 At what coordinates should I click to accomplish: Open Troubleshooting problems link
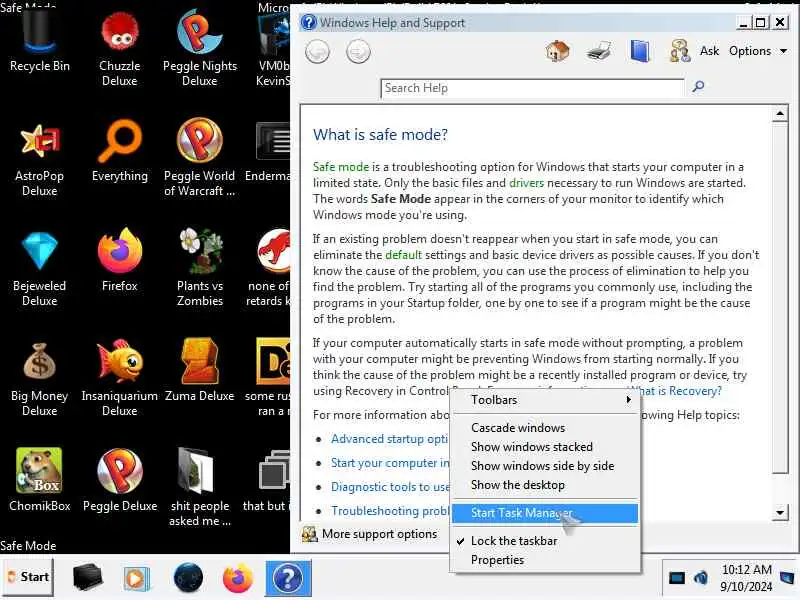coord(390,511)
